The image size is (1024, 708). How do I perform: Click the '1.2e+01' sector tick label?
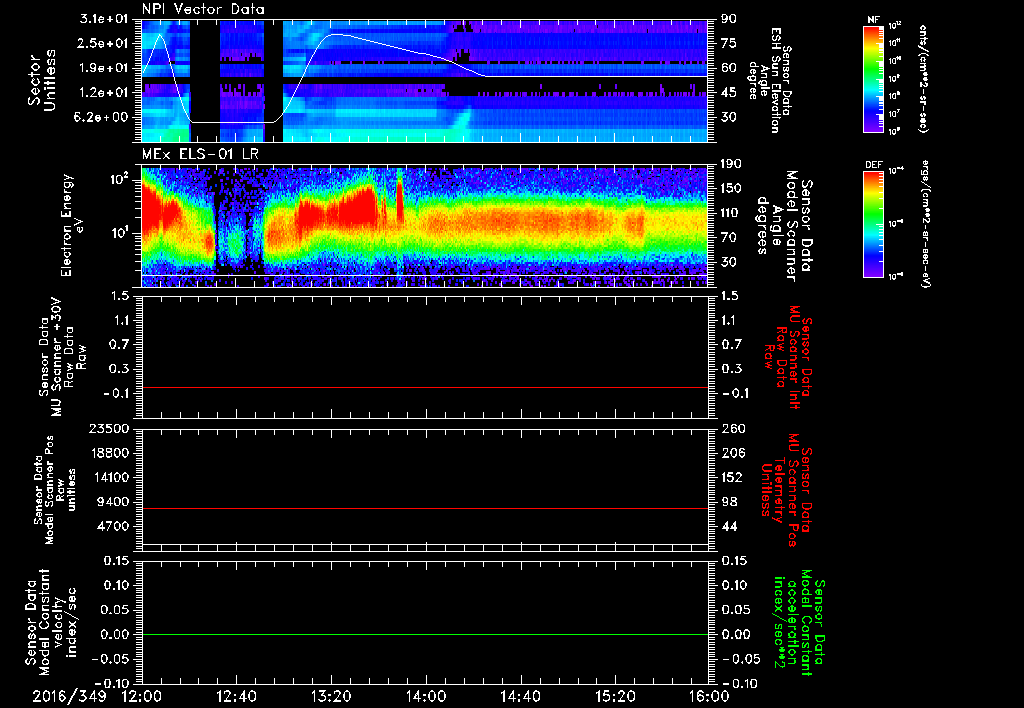click(x=104, y=93)
